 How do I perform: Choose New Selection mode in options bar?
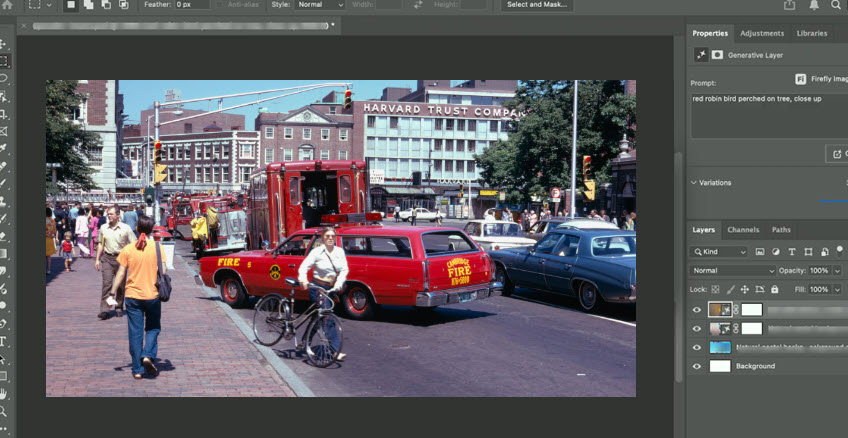[71, 4]
